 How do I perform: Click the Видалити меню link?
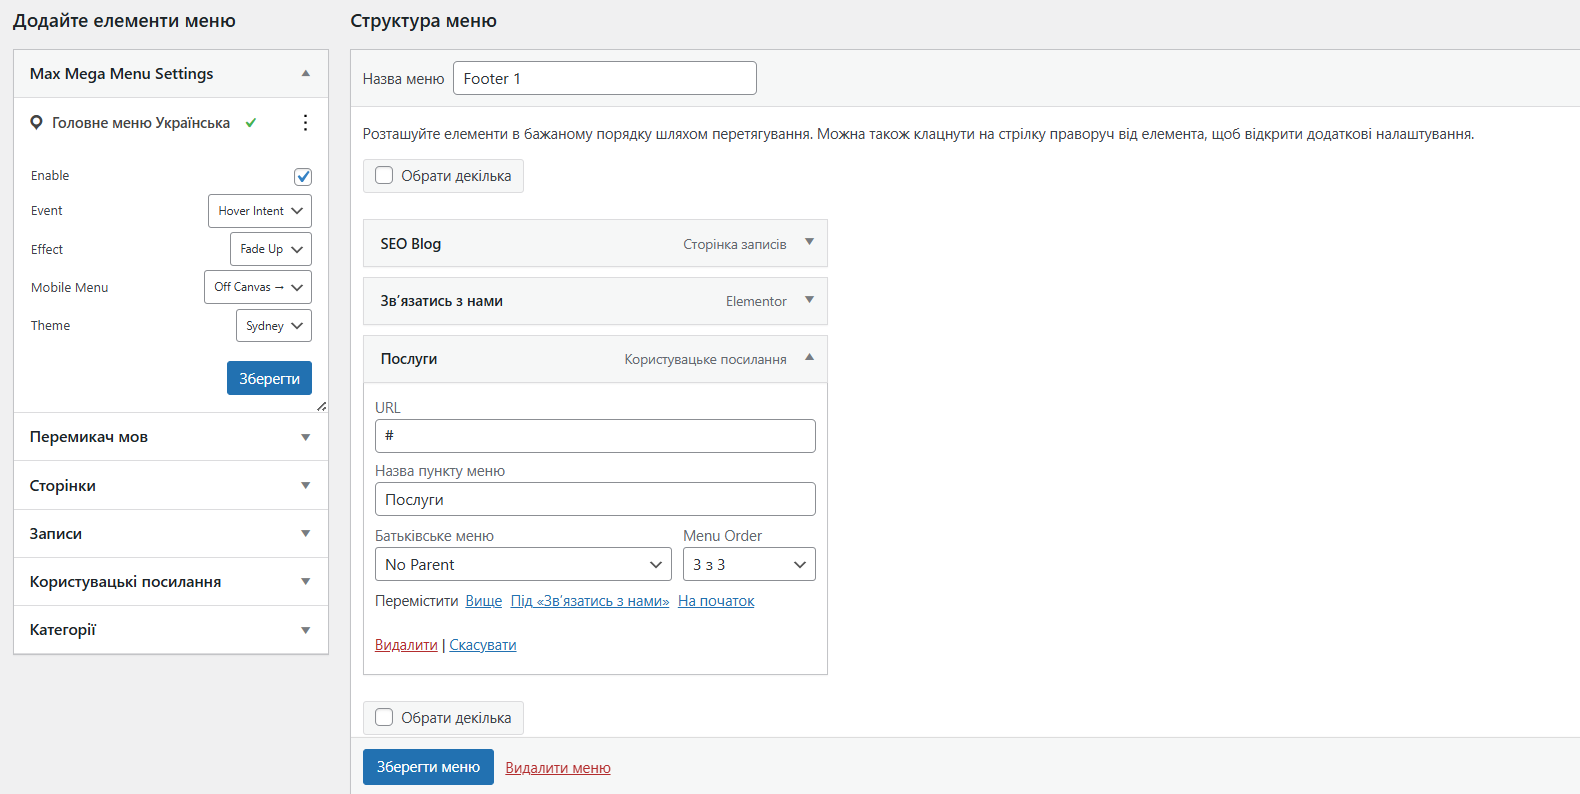558,768
